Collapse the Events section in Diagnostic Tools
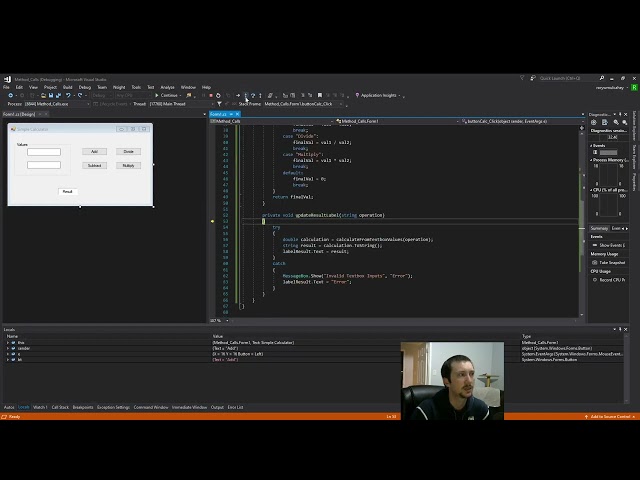 (591, 146)
